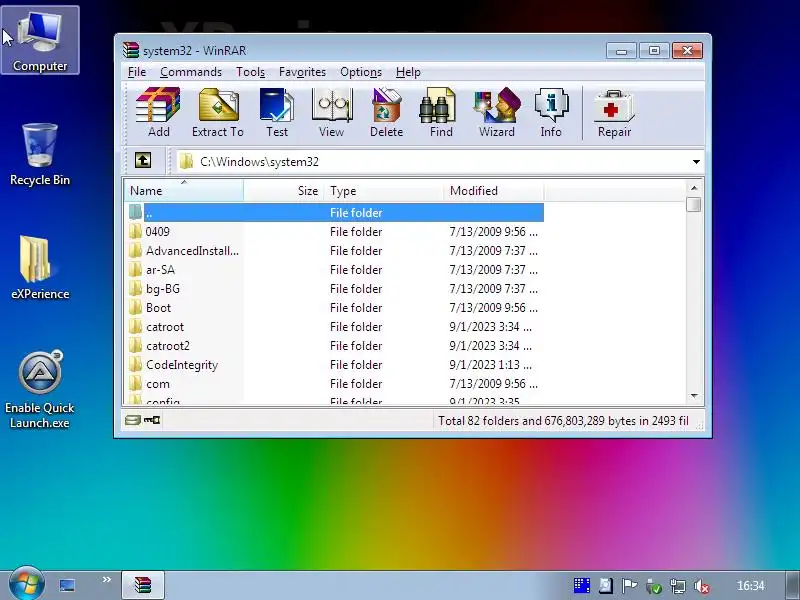Open the Windows Start button
This screenshot has height=600, width=800.
[26, 584]
